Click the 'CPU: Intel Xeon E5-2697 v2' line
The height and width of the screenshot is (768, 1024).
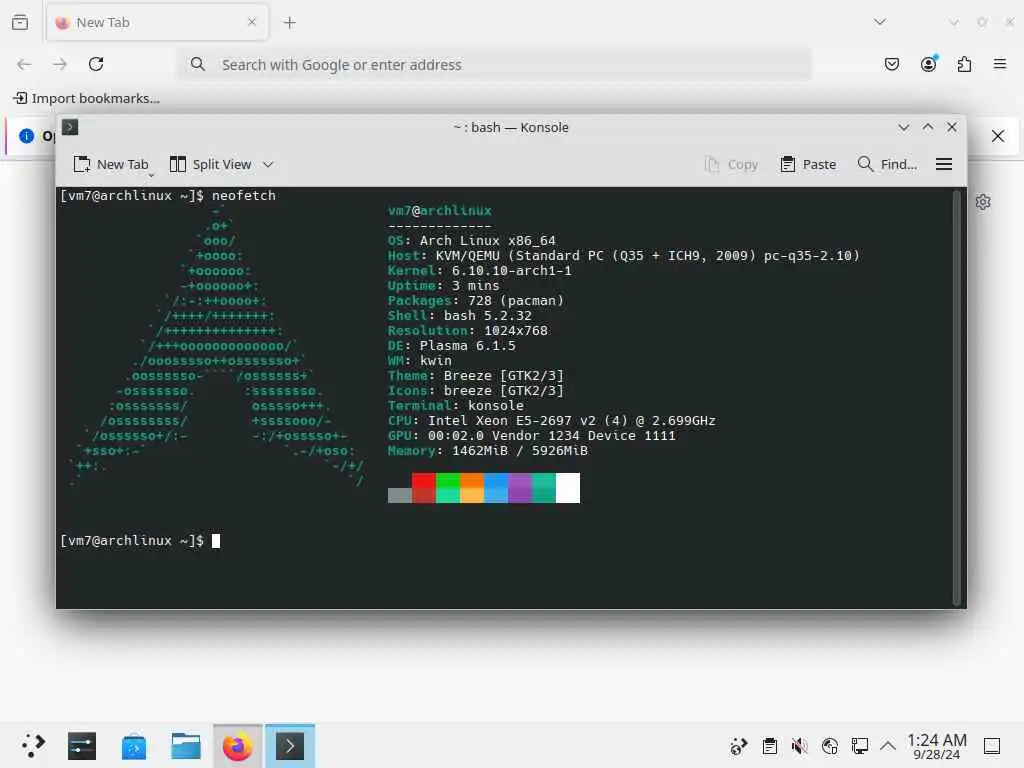click(x=552, y=421)
